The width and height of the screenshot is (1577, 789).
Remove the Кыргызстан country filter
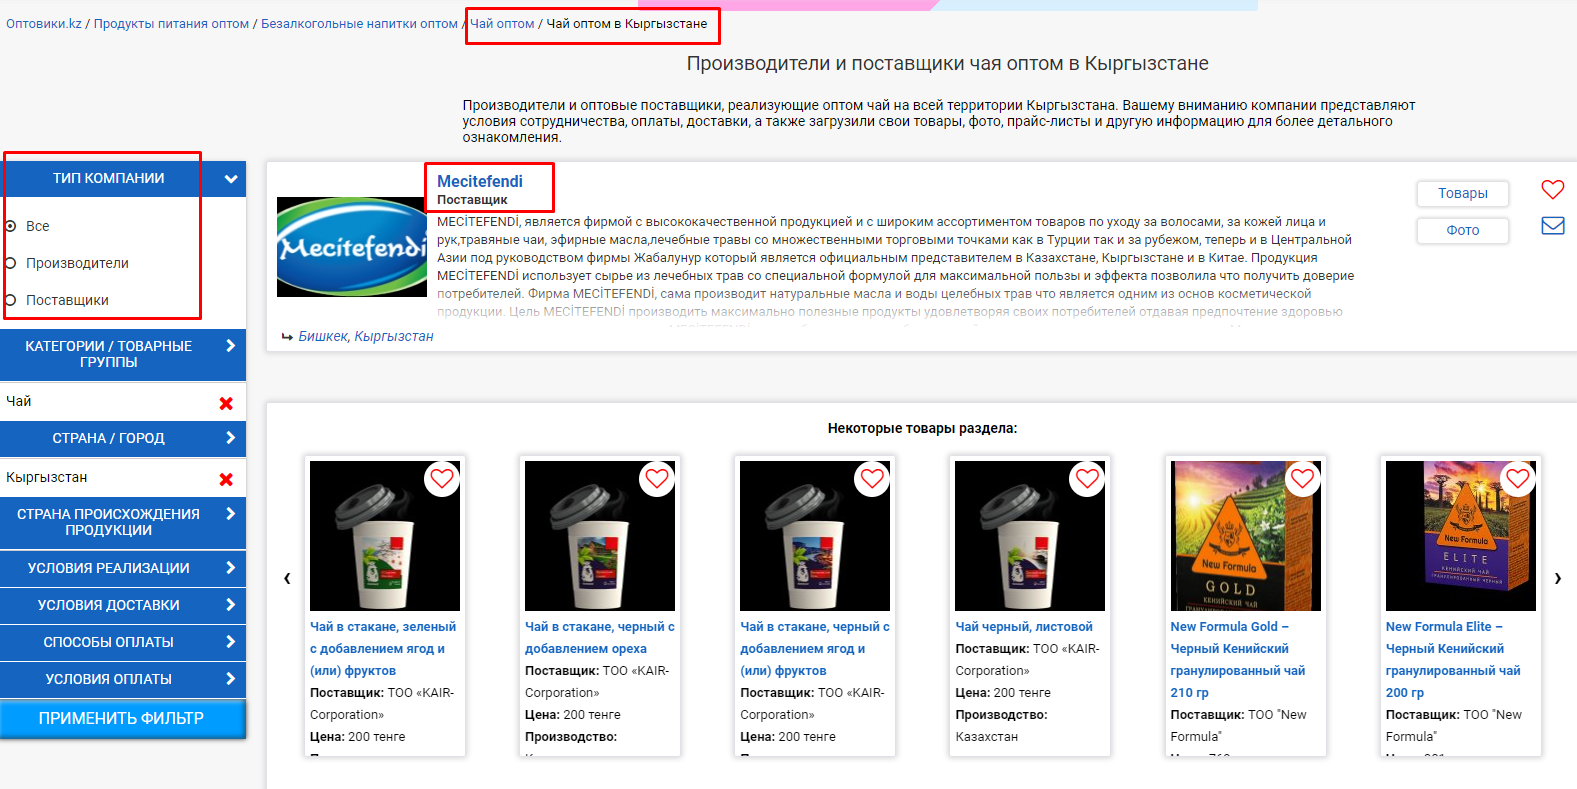[x=226, y=479]
